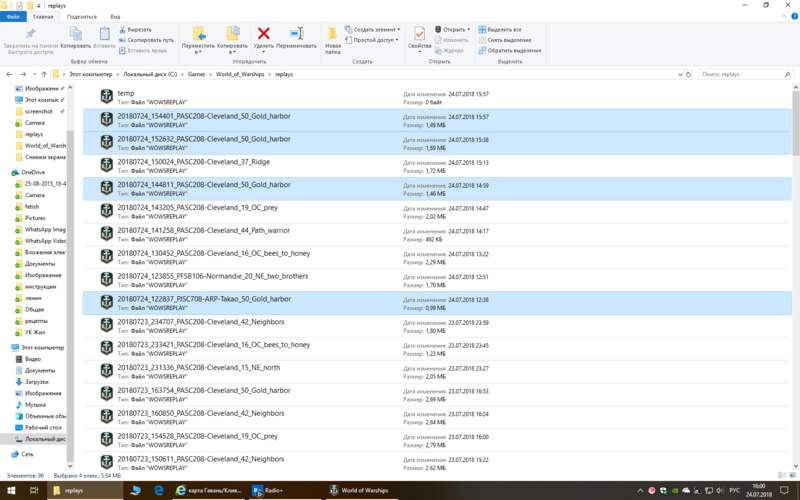Select file 20180724_122837_PJSC708-ARP-Takao_50_Gold_harbor

(x=437, y=303)
